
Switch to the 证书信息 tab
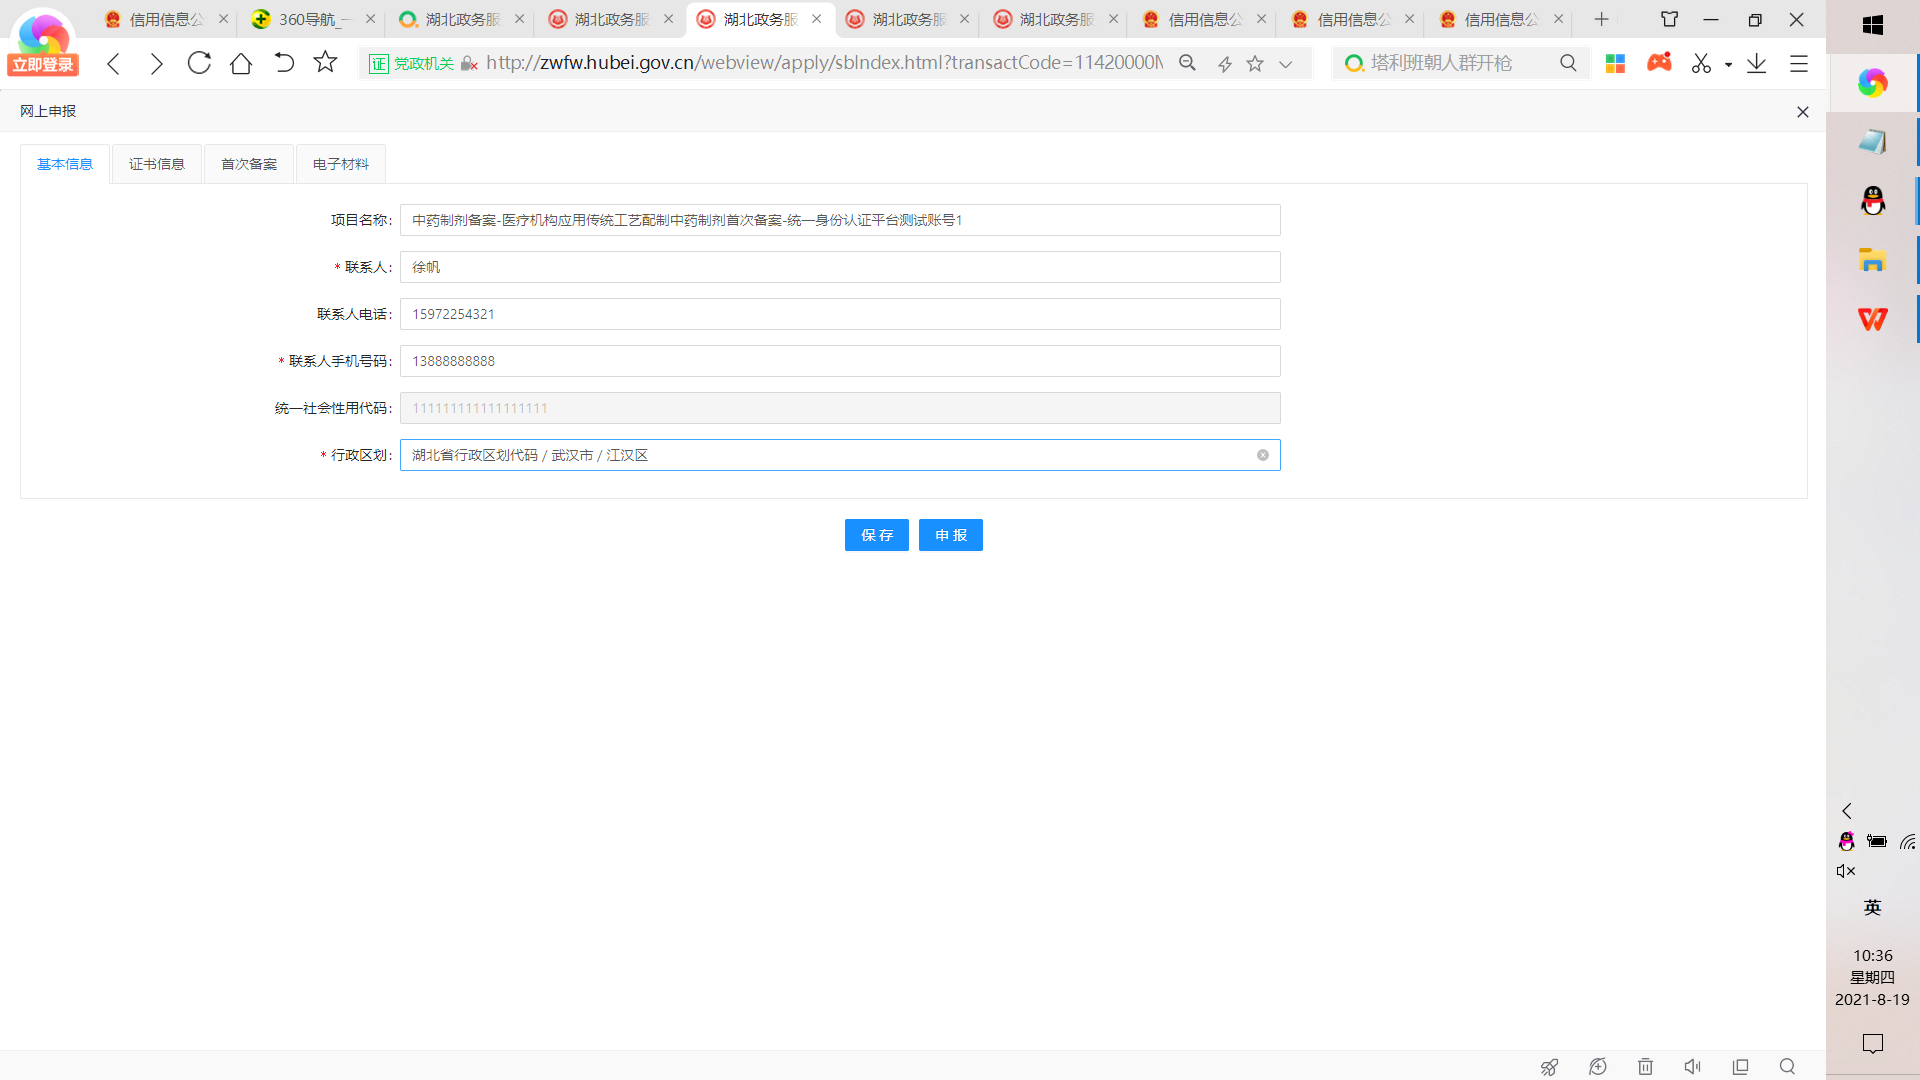point(157,164)
